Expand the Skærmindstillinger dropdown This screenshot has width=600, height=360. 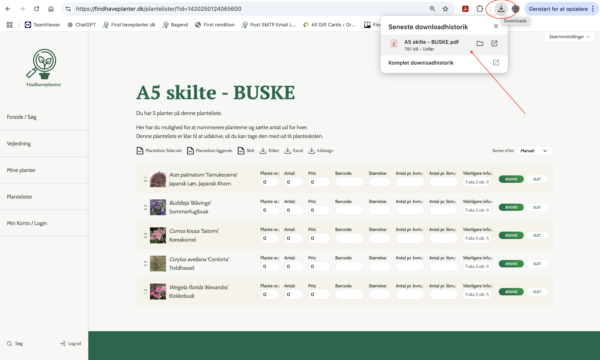pyautogui.click(x=569, y=37)
